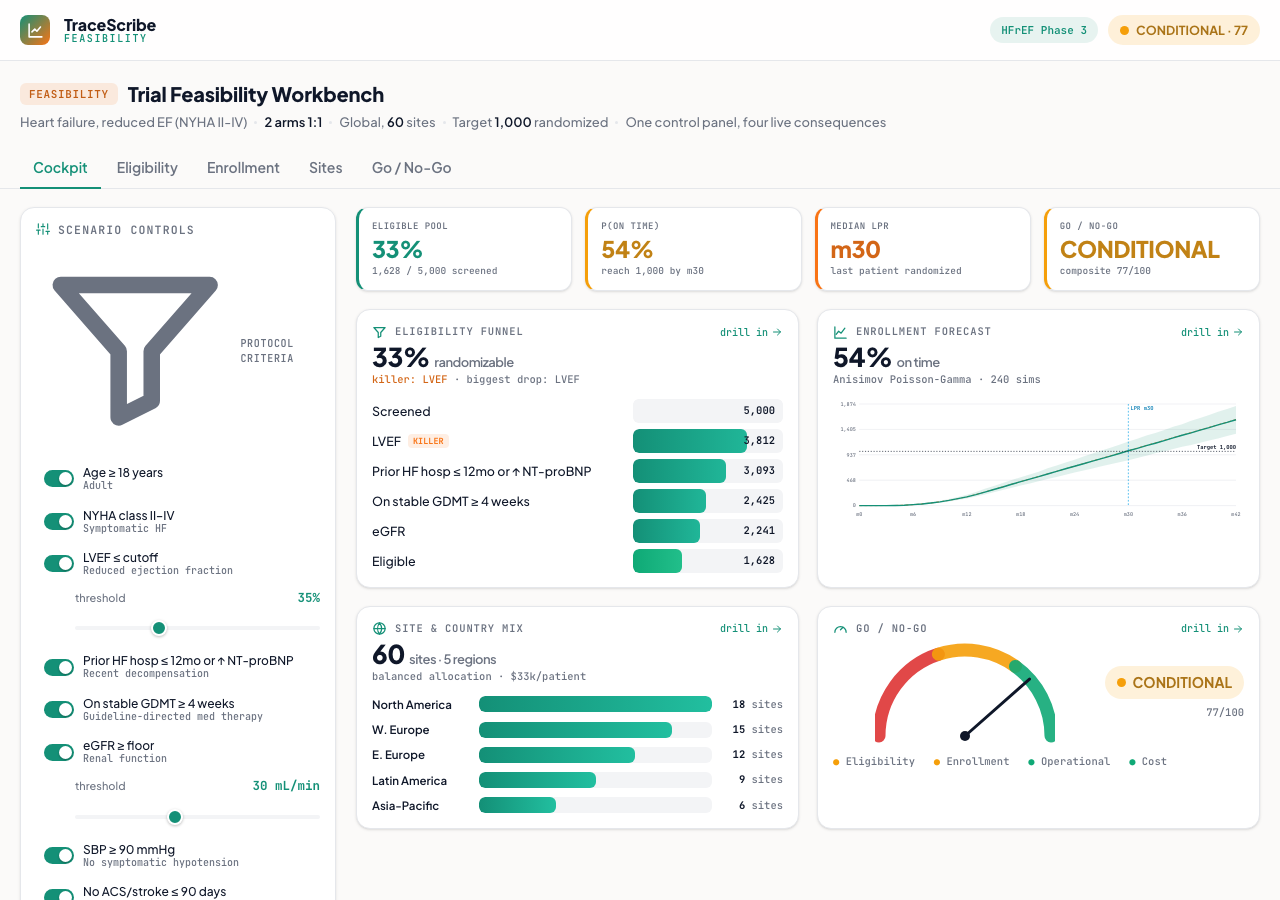
Task: Click the Enrollment Forecast chart icon
Action: coord(840,332)
